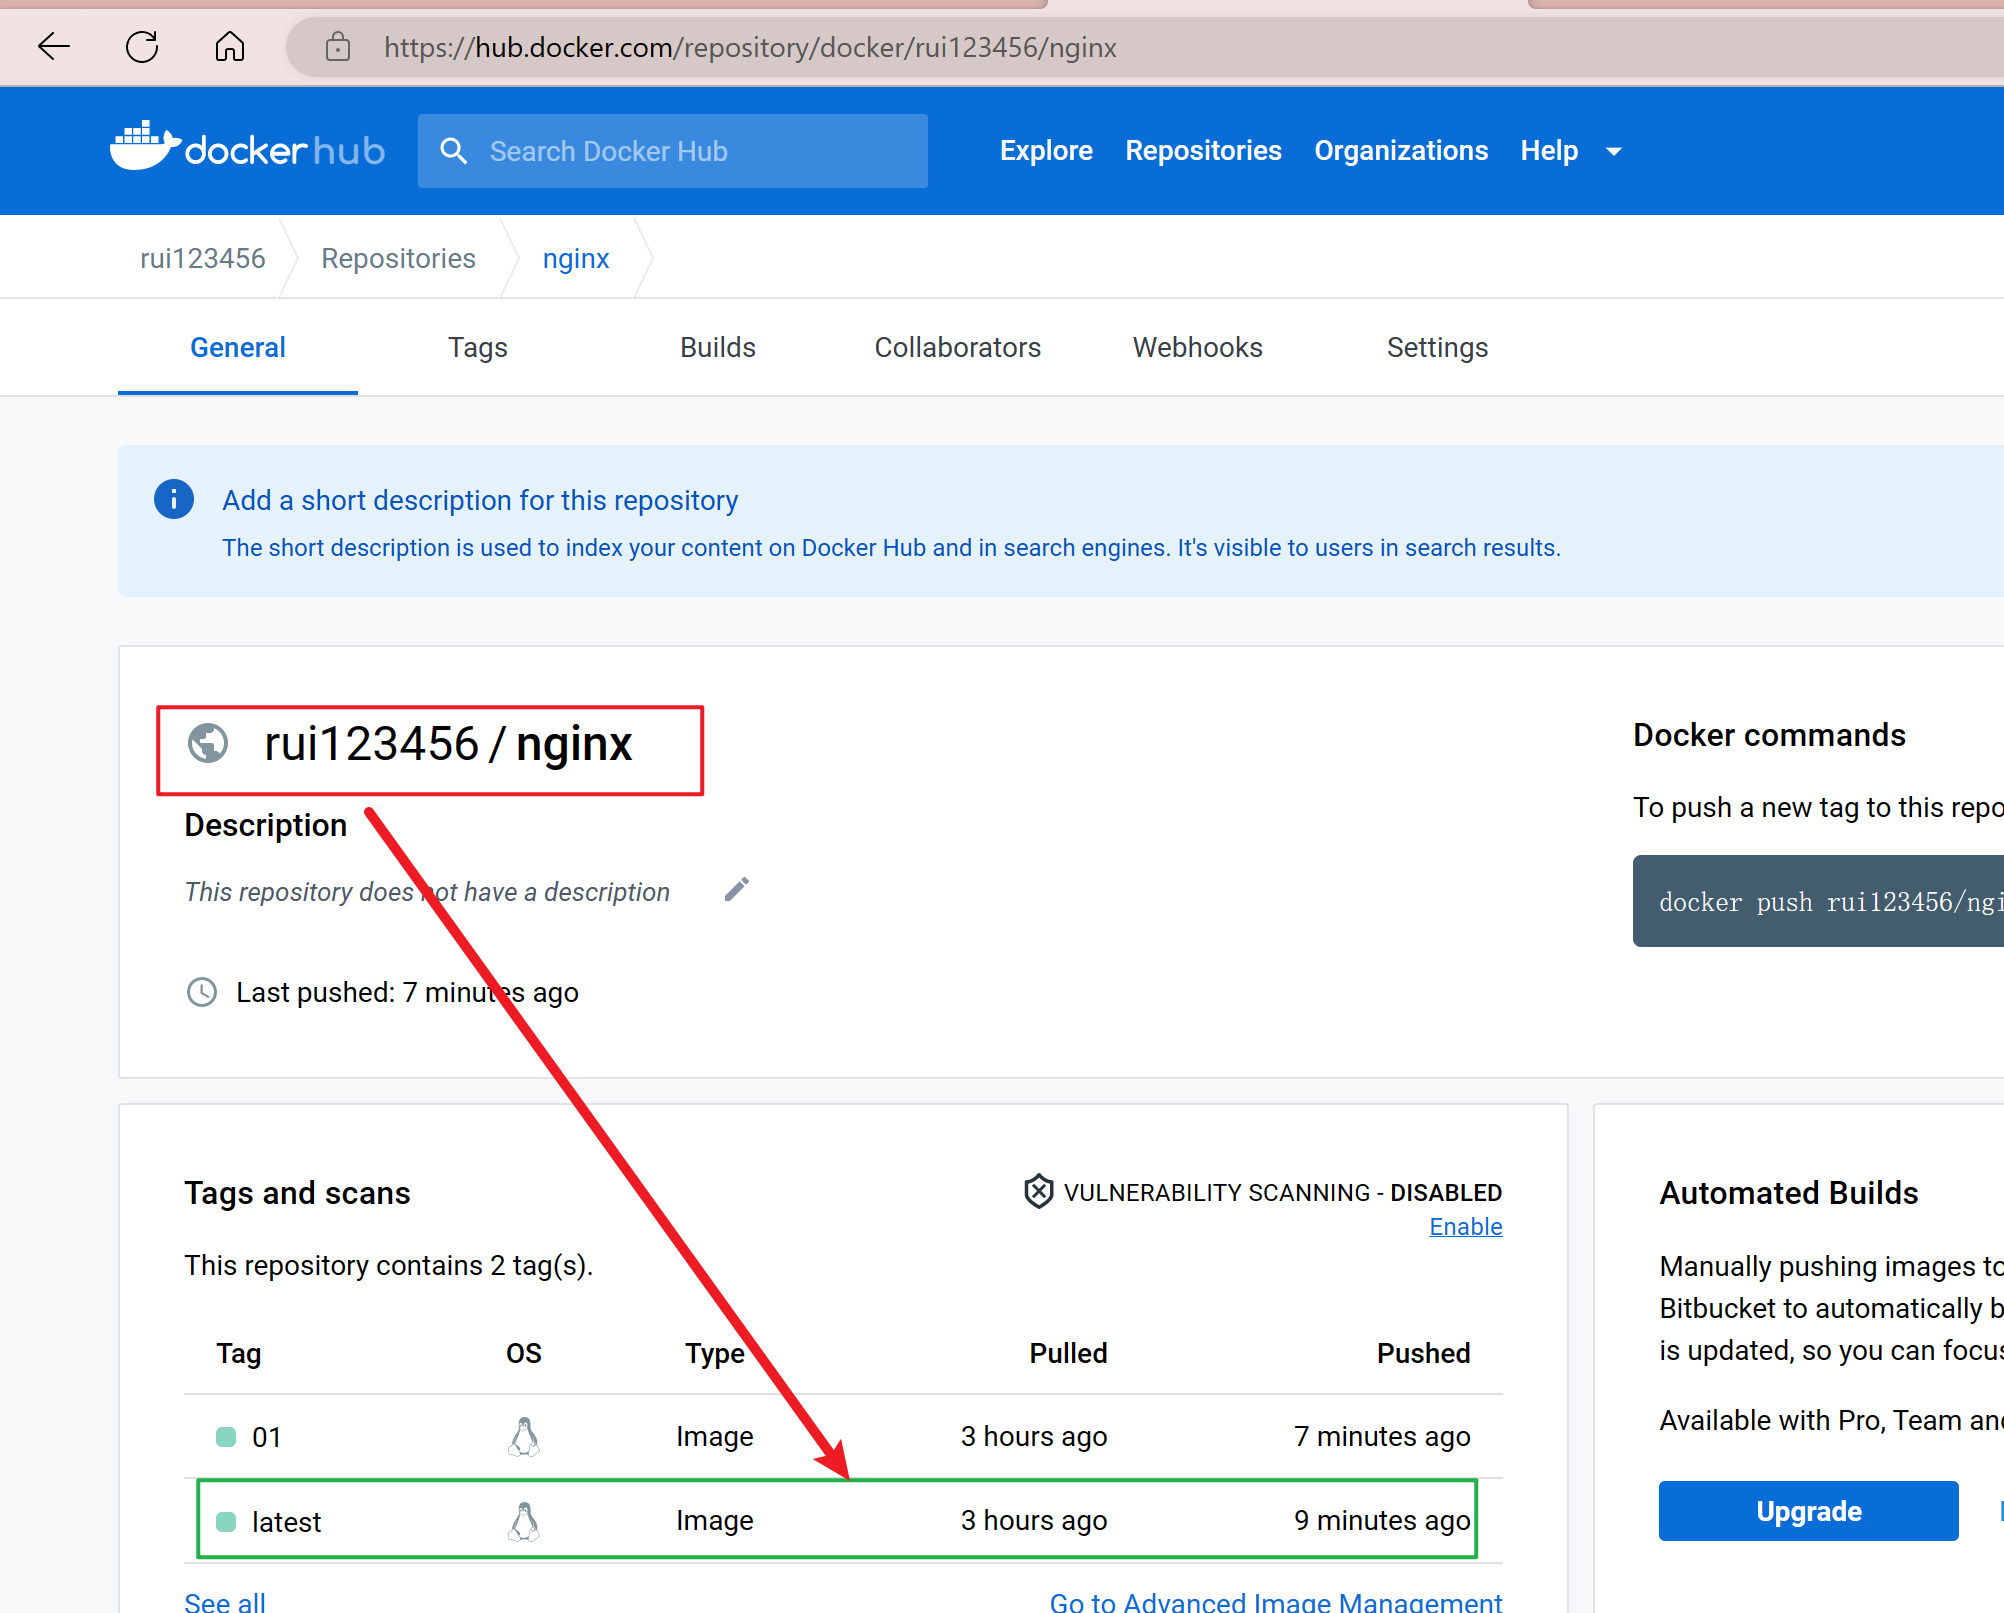2004x1613 pixels.
Task: Click See all tags link
Action: click(x=225, y=1602)
